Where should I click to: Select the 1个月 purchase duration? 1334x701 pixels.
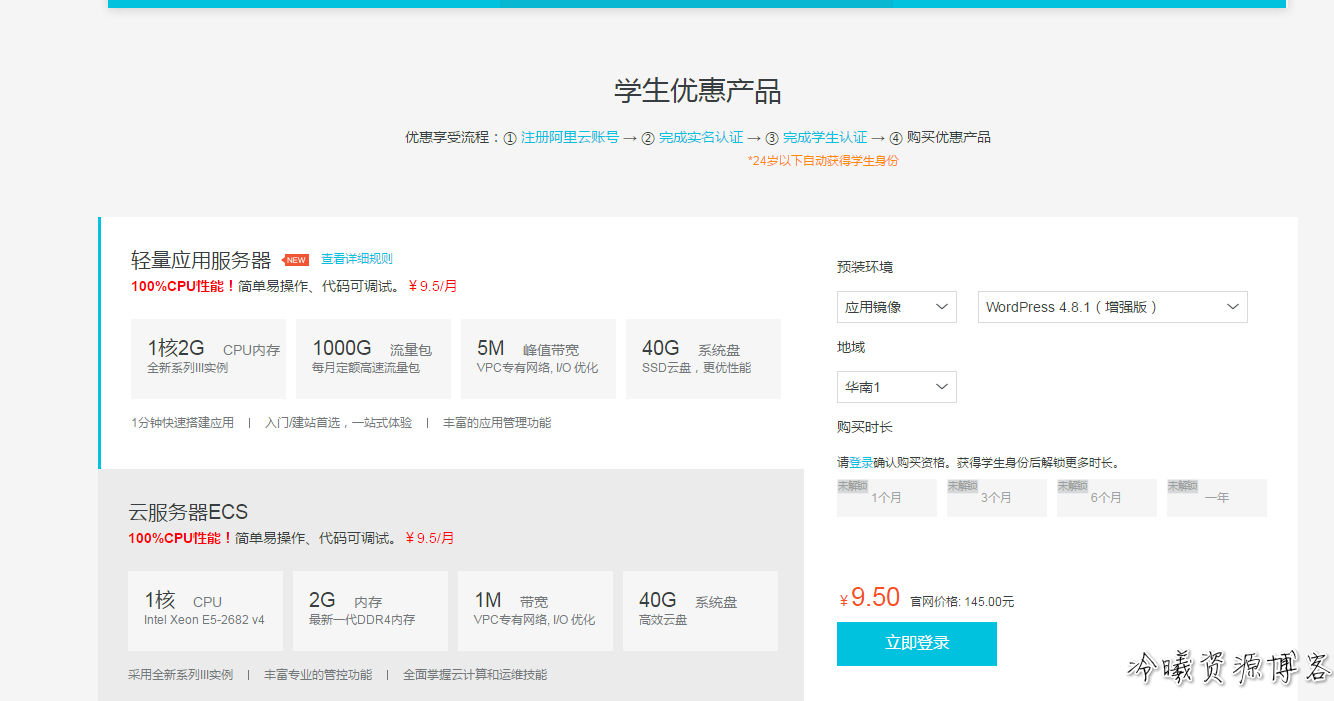click(x=887, y=498)
